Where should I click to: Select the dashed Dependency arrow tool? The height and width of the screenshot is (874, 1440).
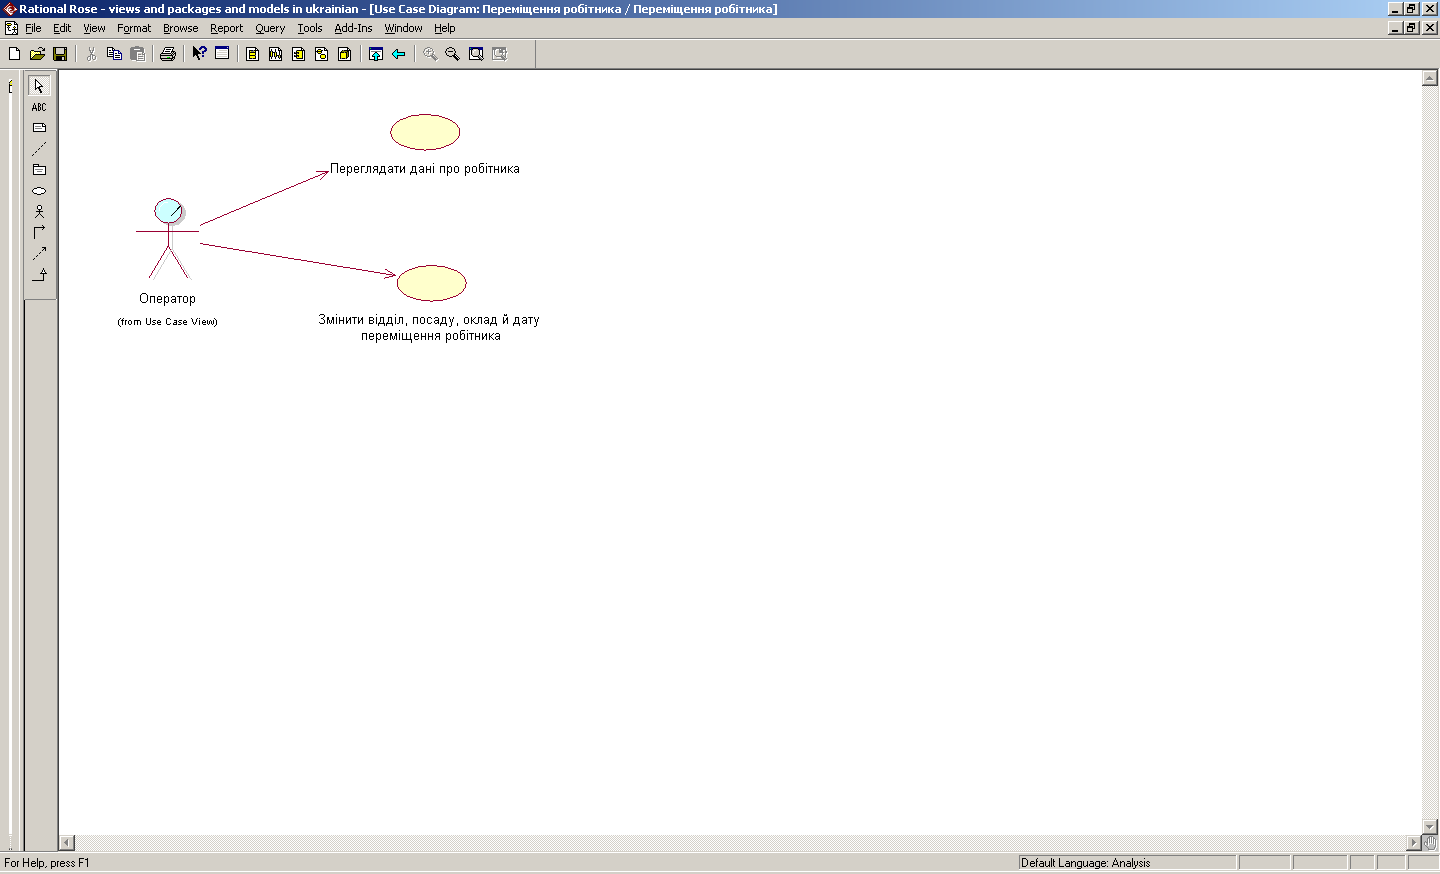point(39,254)
